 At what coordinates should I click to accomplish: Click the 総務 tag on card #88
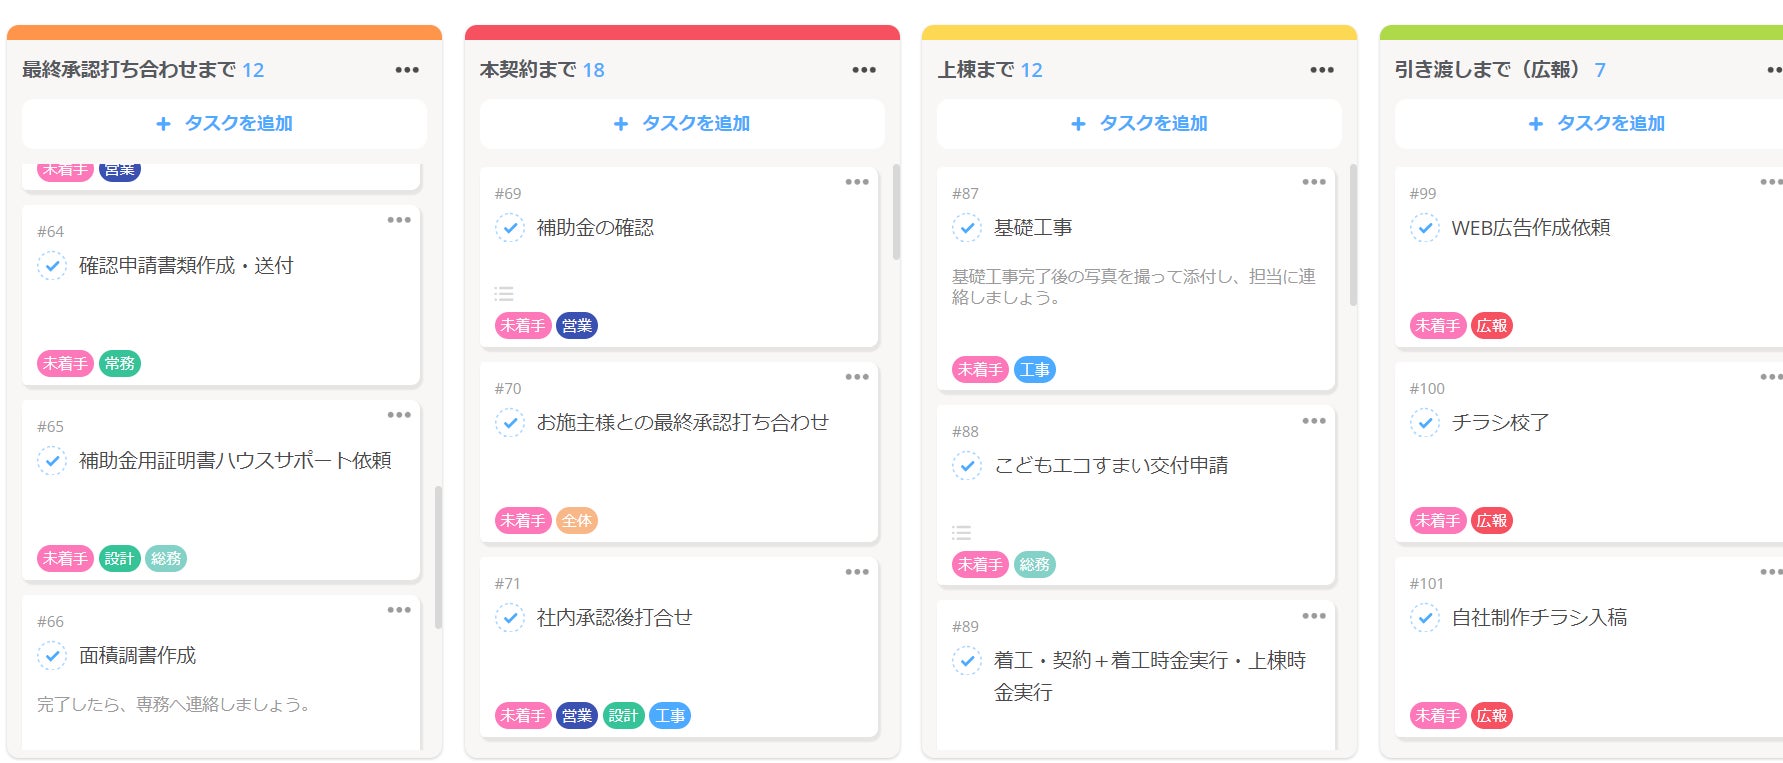click(1035, 565)
